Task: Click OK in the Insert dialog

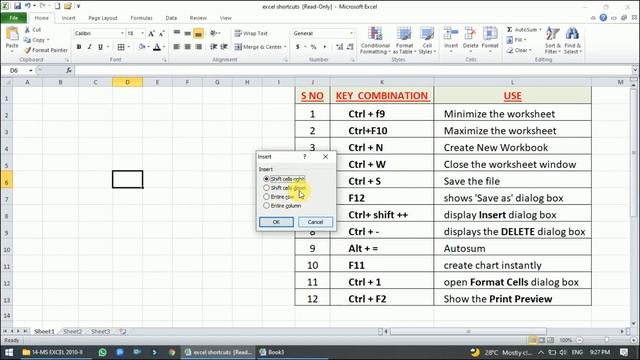Action: [276, 222]
